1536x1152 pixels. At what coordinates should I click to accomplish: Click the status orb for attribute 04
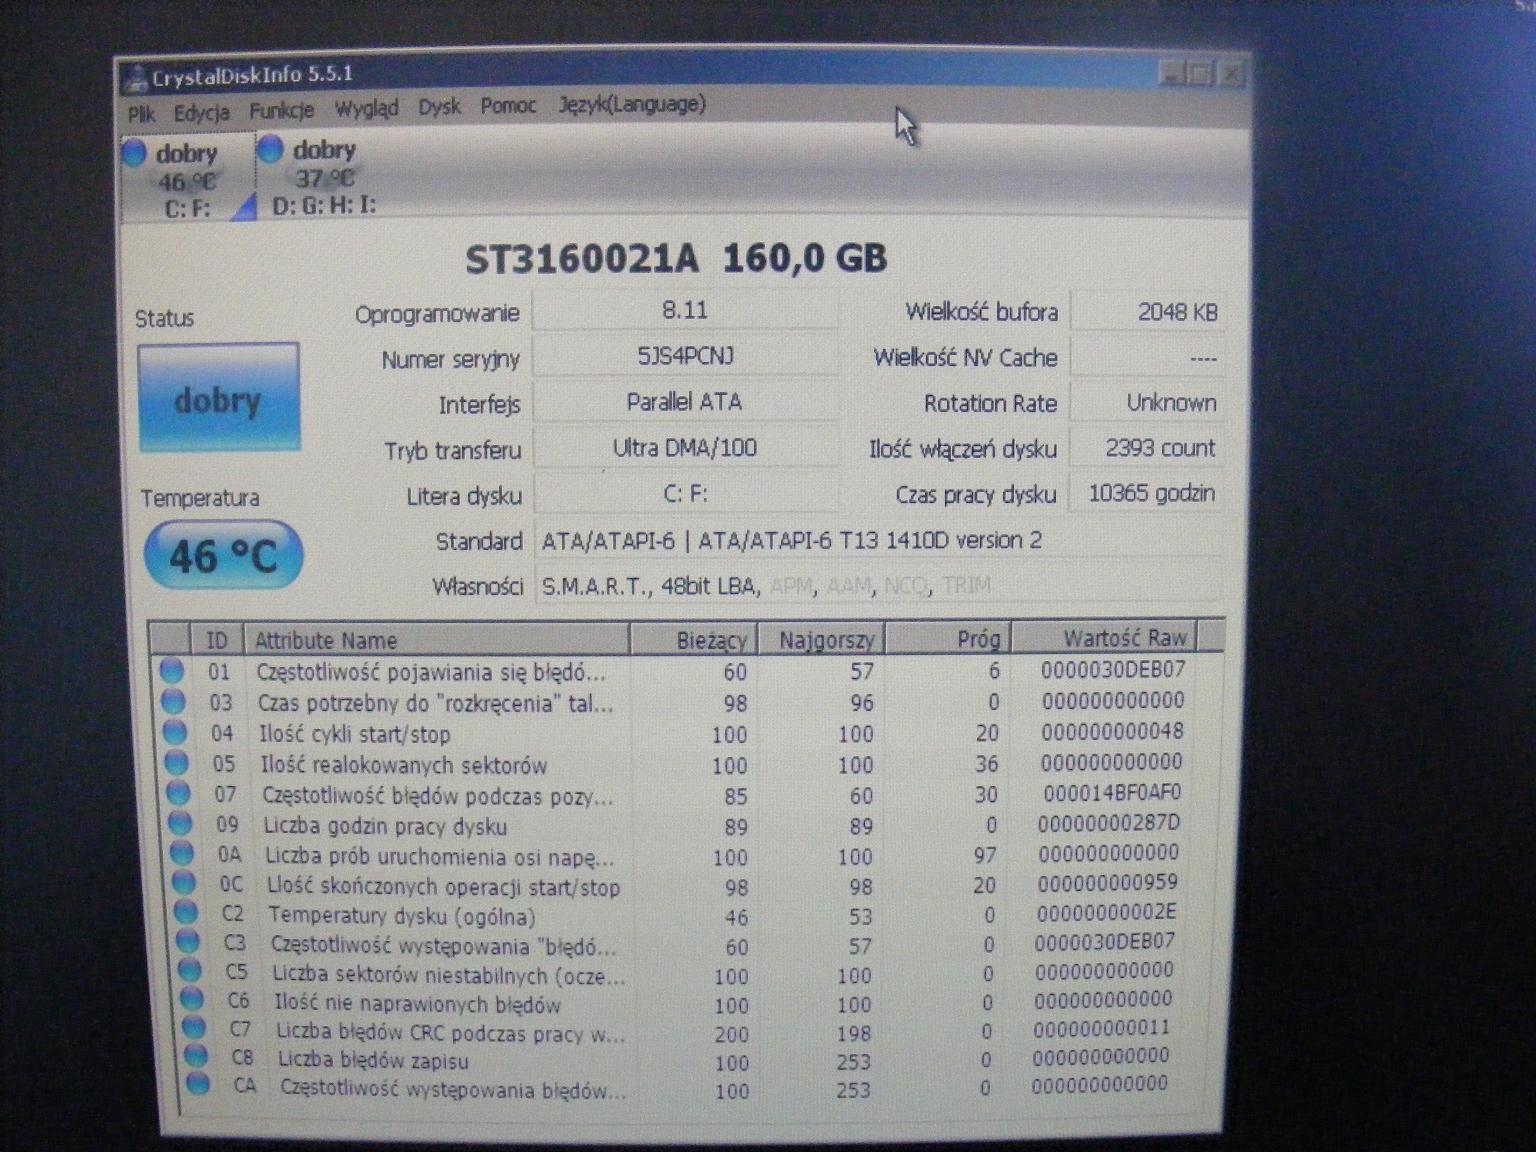pos(175,733)
